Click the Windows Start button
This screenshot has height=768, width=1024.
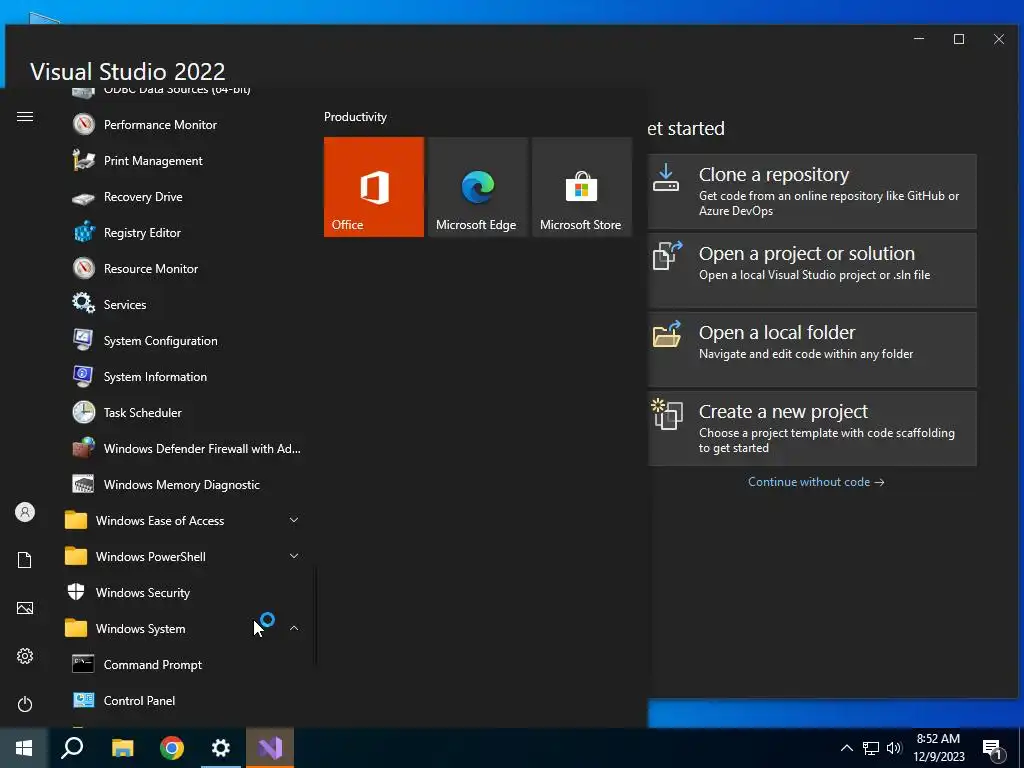click(x=24, y=748)
